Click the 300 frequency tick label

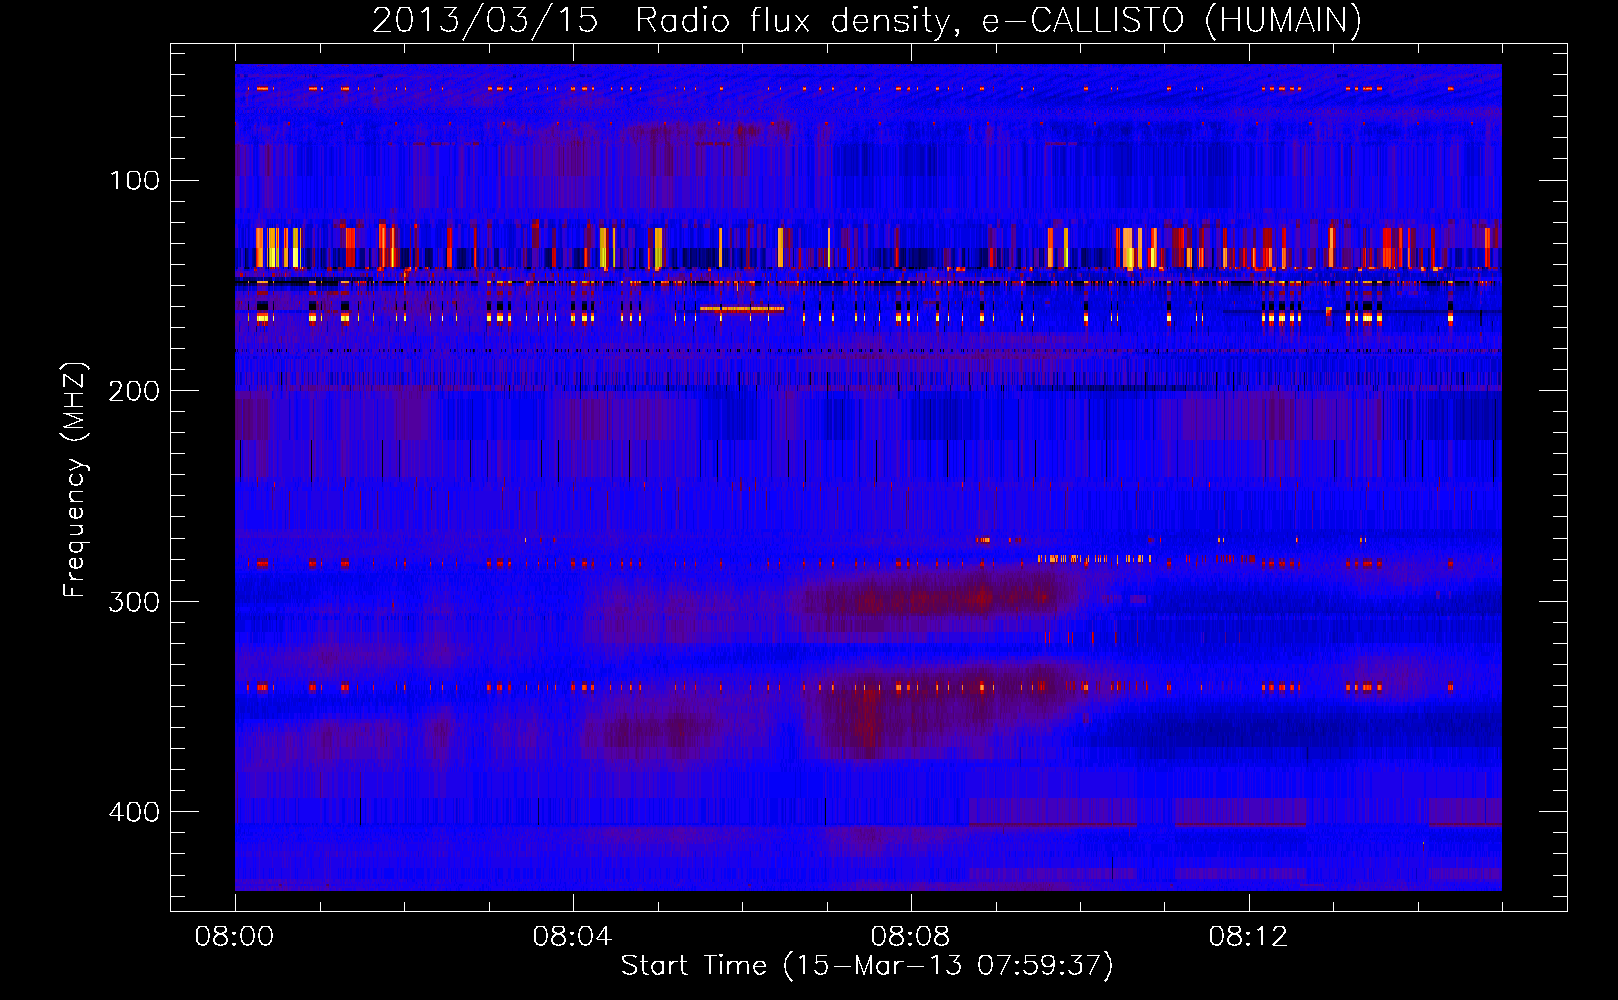[x=134, y=601]
